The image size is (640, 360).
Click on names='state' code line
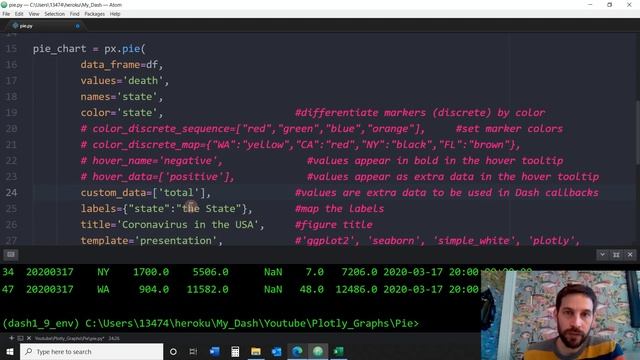(122, 97)
